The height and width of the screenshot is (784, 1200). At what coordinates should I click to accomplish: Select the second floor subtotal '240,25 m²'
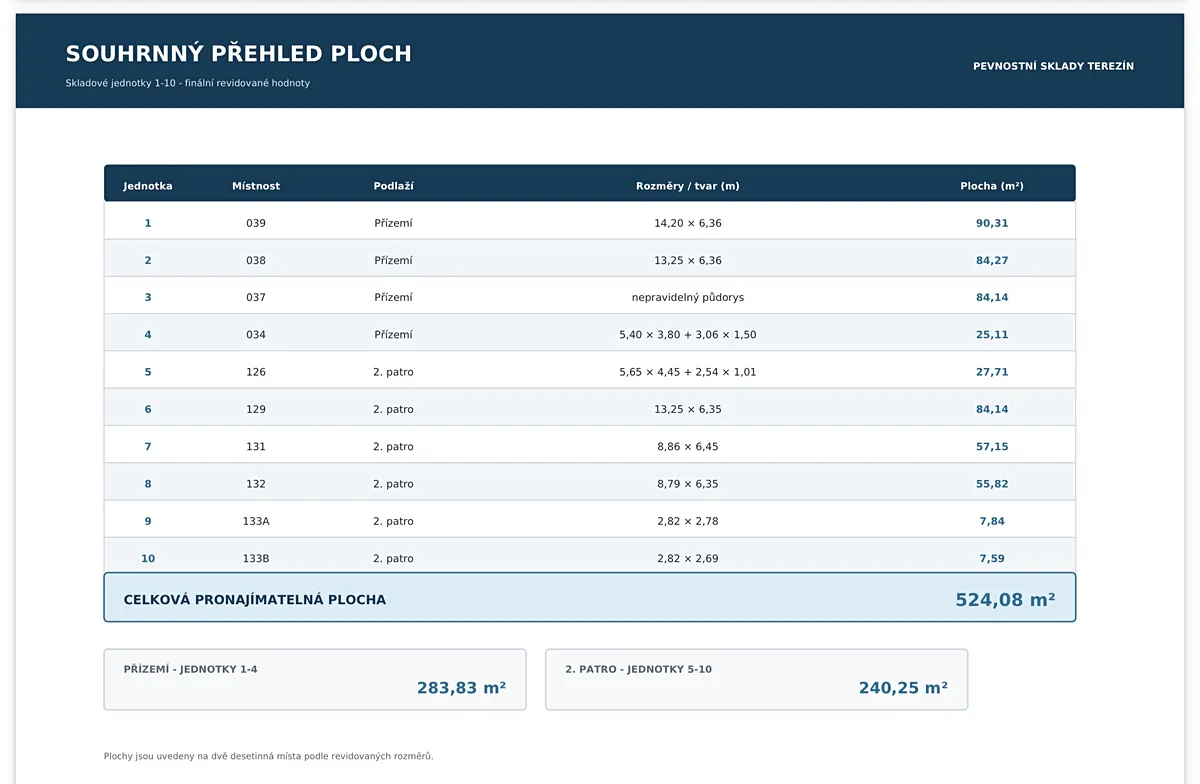click(x=903, y=688)
